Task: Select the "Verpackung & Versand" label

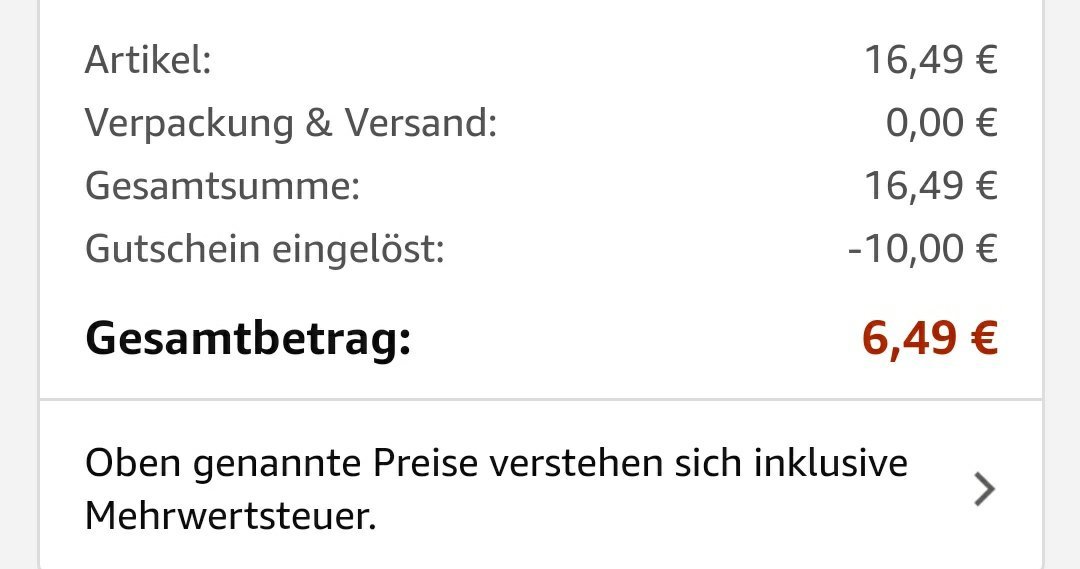Action: pyautogui.click(x=291, y=124)
